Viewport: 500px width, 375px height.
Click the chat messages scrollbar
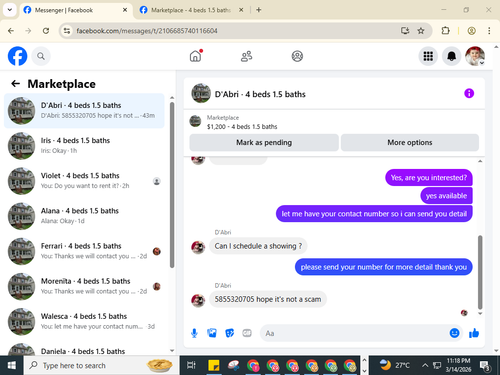480,272
